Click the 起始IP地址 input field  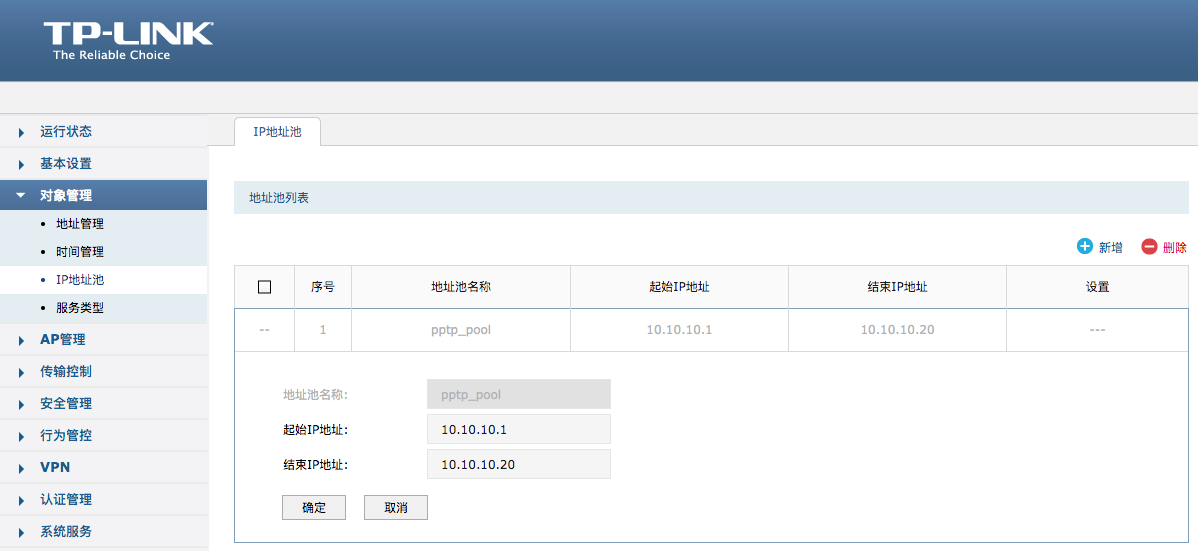[518, 430]
